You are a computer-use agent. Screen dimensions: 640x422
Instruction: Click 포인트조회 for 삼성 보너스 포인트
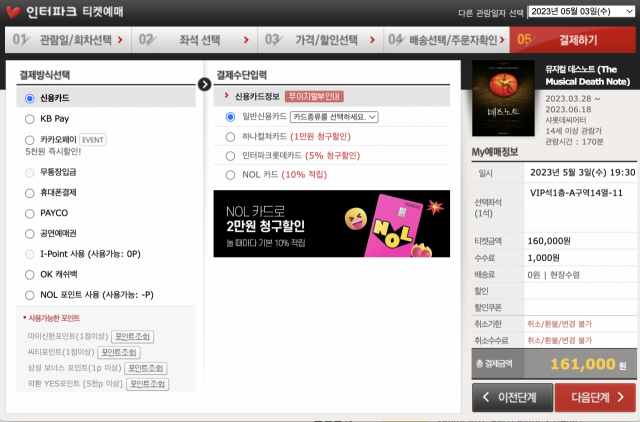(146, 368)
